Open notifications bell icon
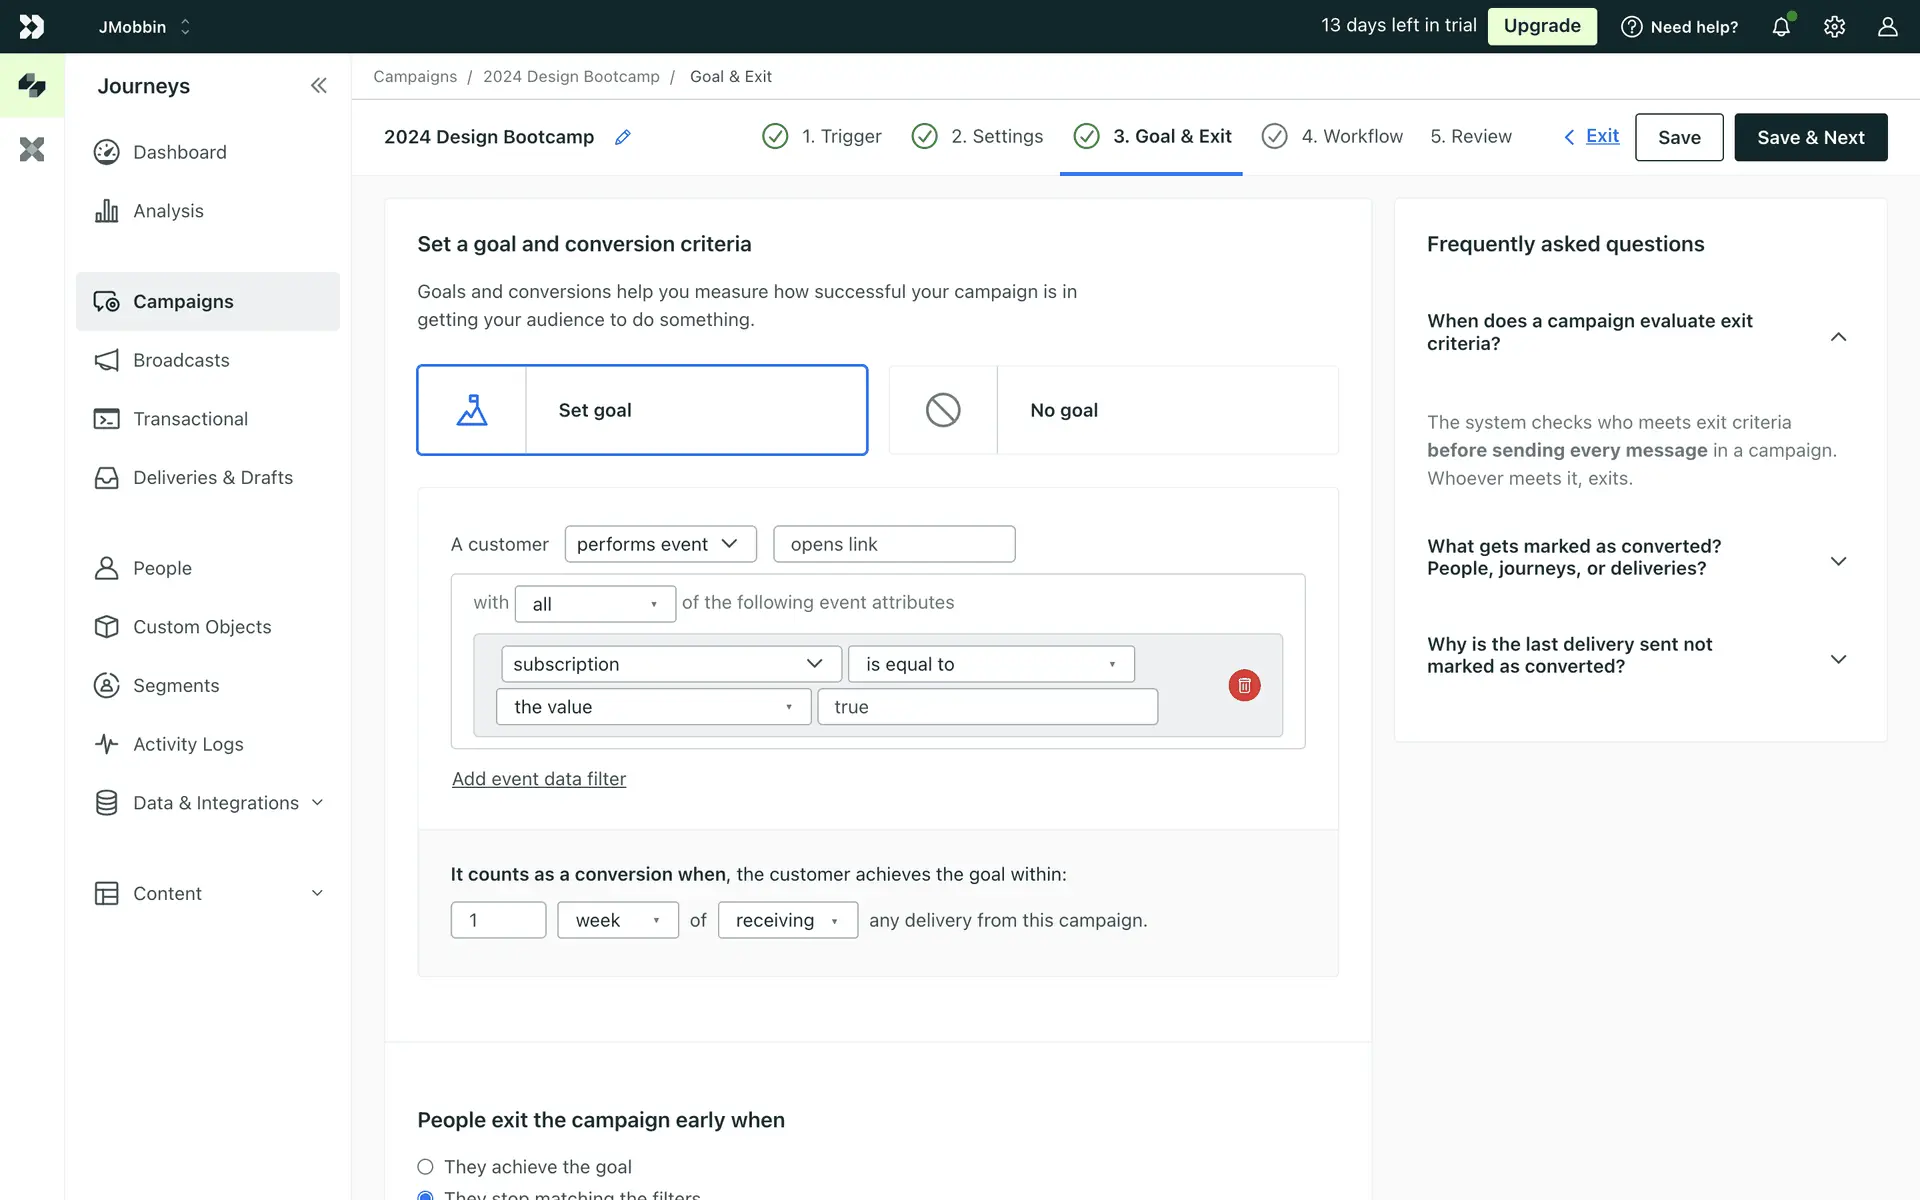The width and height of the screenshot is (1920, 1200). pyautogui.click(x=1781, y=27)
